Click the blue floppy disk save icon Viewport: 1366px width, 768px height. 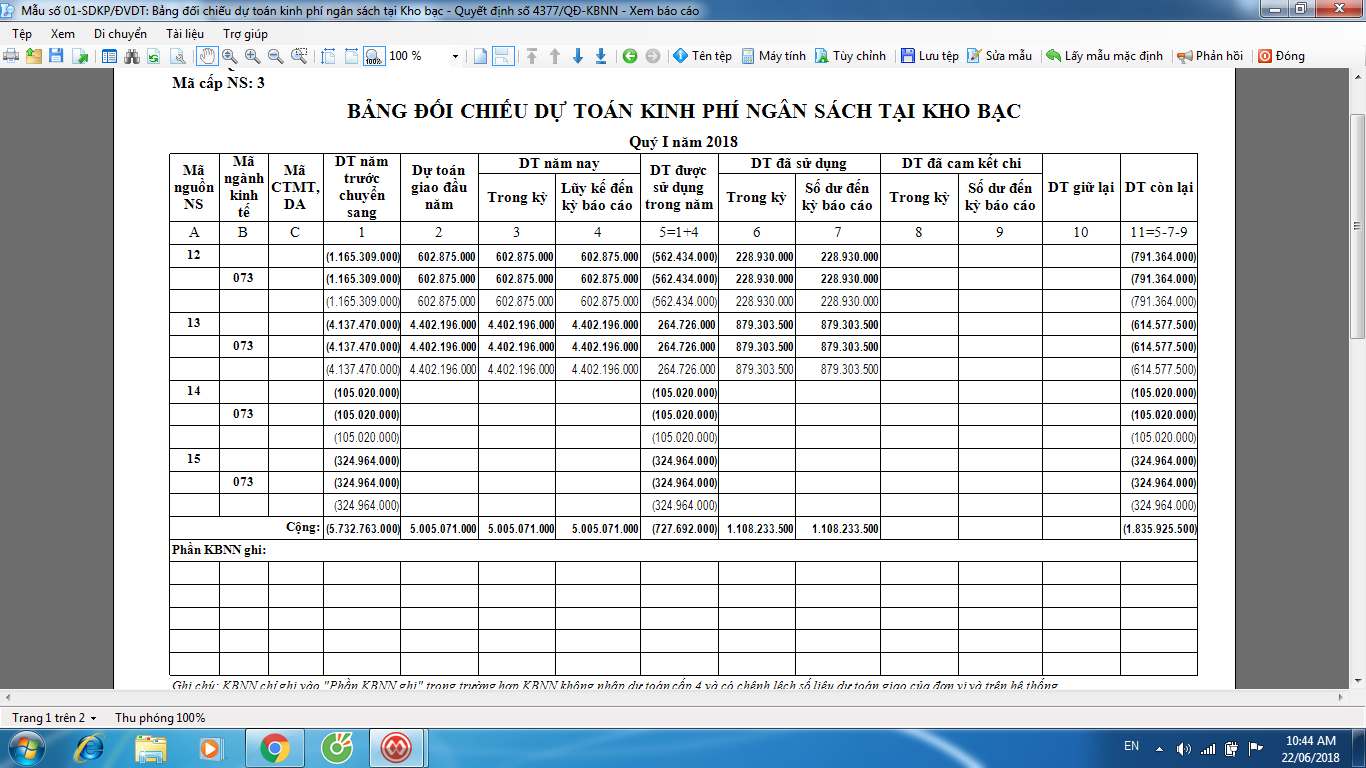click(x=56, y=56)
